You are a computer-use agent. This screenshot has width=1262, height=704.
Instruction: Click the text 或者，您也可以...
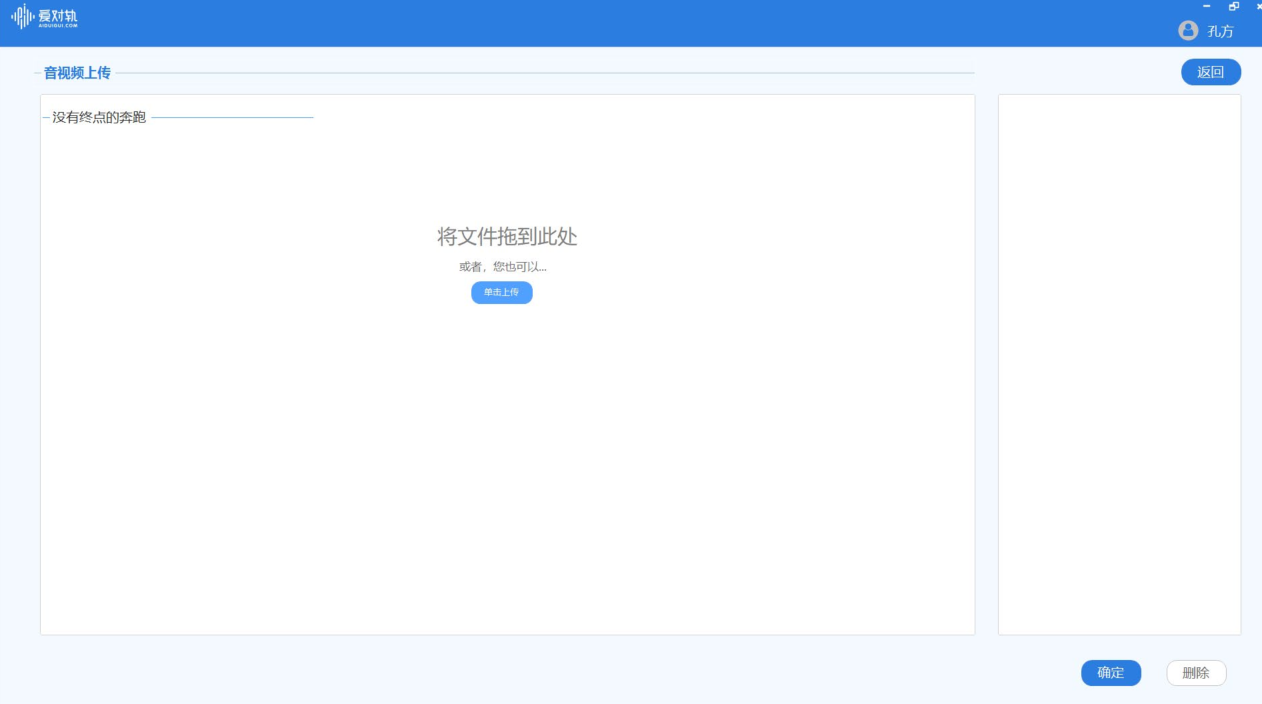(x=501, y=266)
